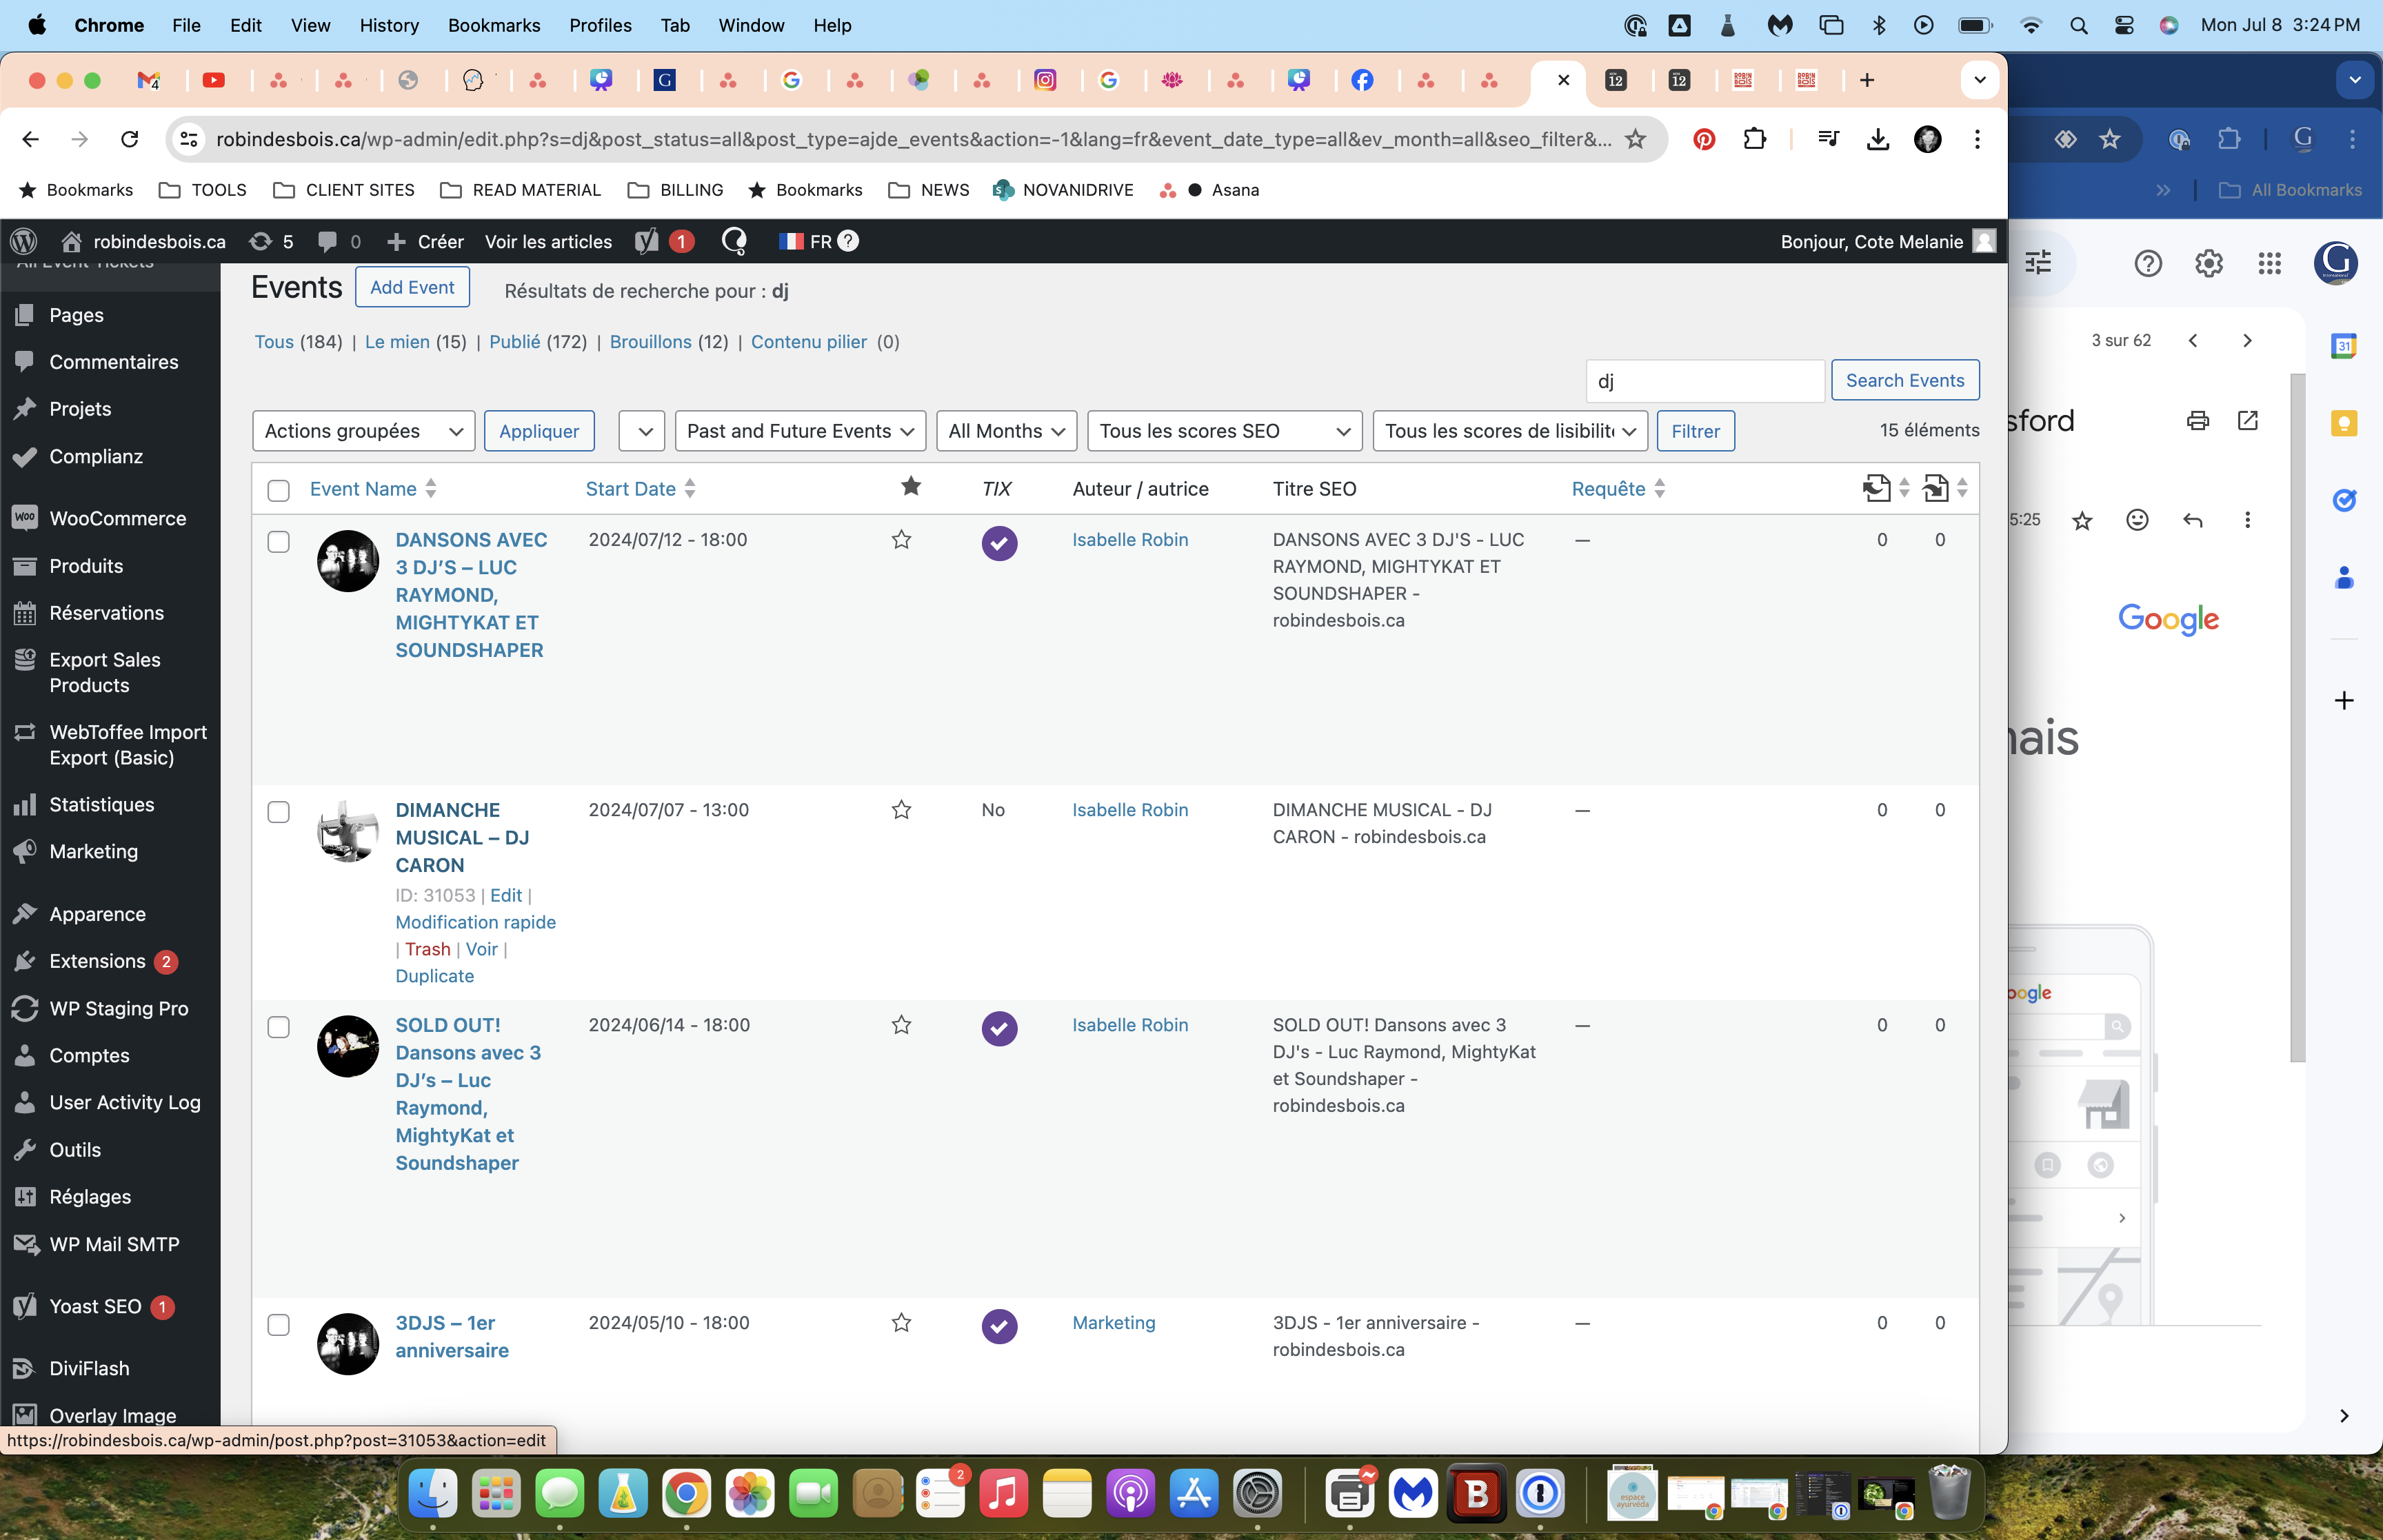This screenshot has width=2383, height=1540.
Task: Click the WordPress logo in admin bar
Action: coord(24,241)
